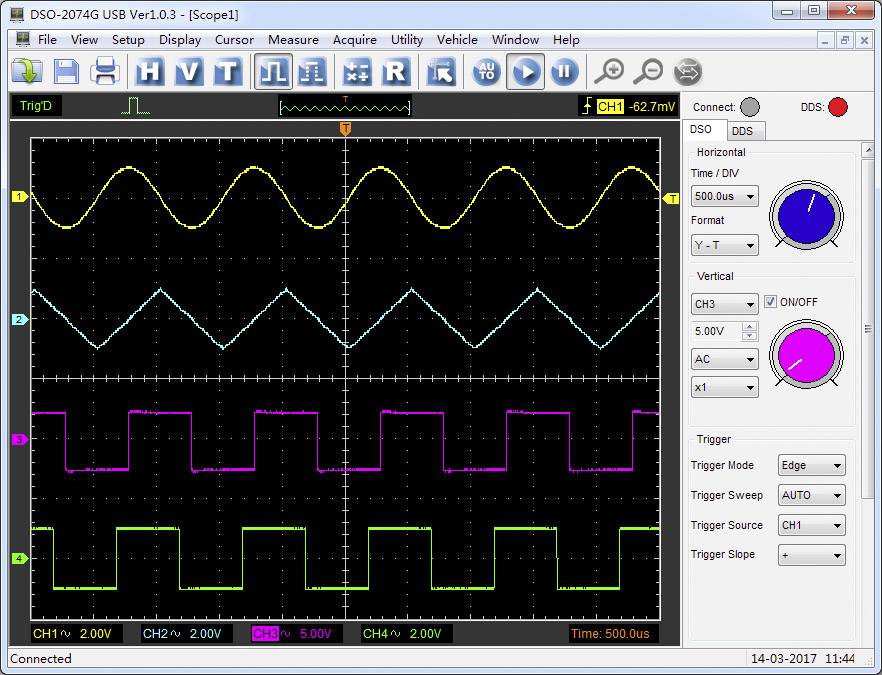882x675 pixels.
Task: Click the Connect status indicator
Action: click(x=751, y=107)
